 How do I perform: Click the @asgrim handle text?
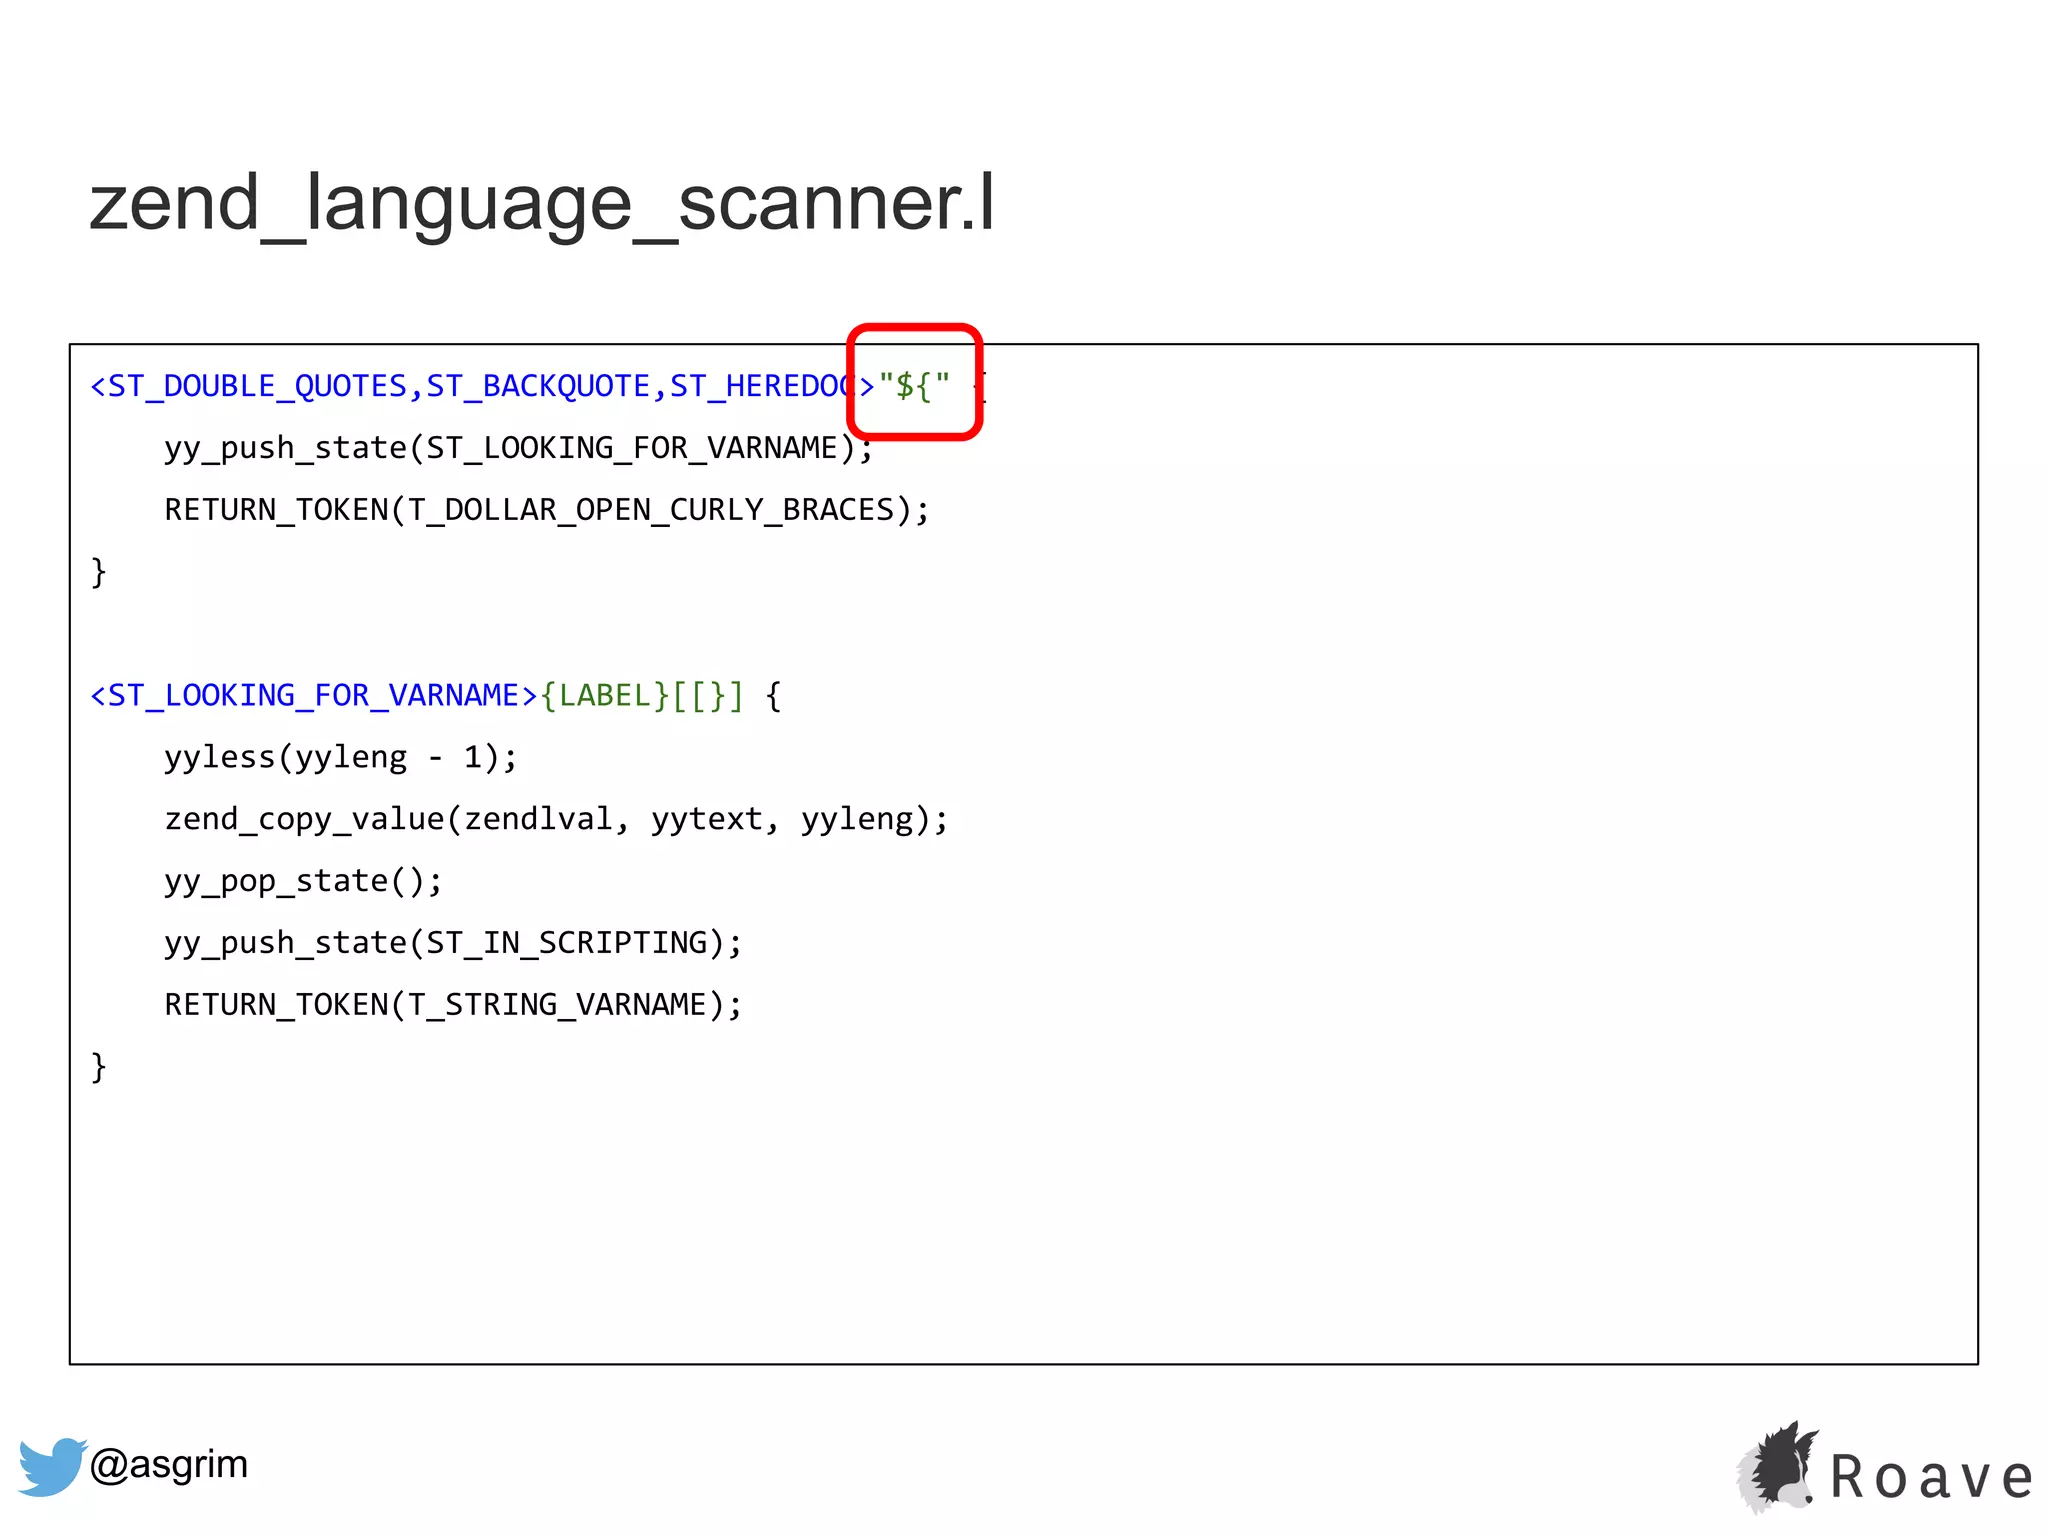coord(168,1464)
